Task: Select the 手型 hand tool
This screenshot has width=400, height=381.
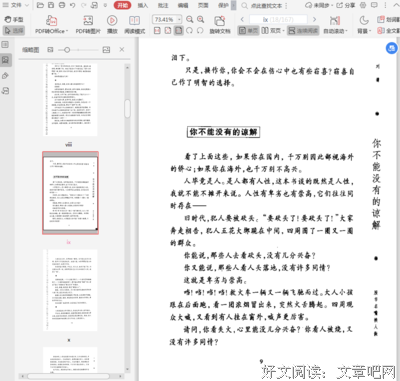Action: point(14,19)
